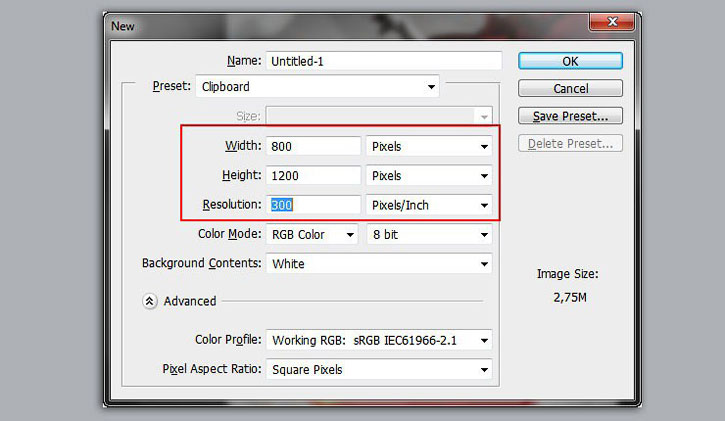Click the Cancel button

[x=570, y=88]
